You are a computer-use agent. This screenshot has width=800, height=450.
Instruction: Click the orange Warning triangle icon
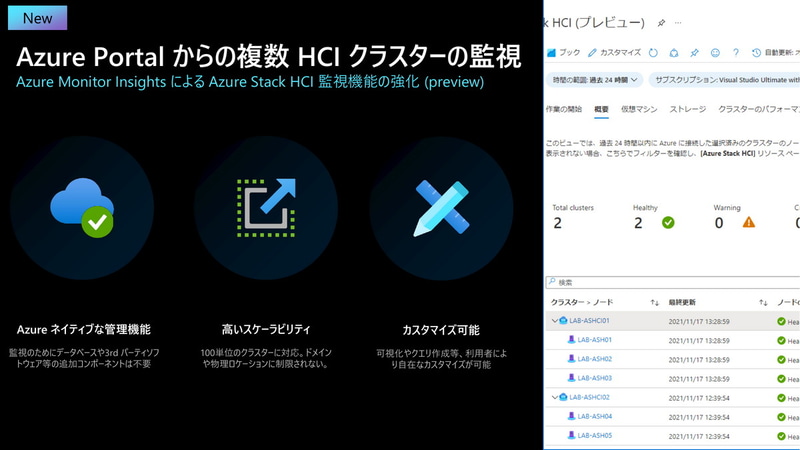point(748,222)
